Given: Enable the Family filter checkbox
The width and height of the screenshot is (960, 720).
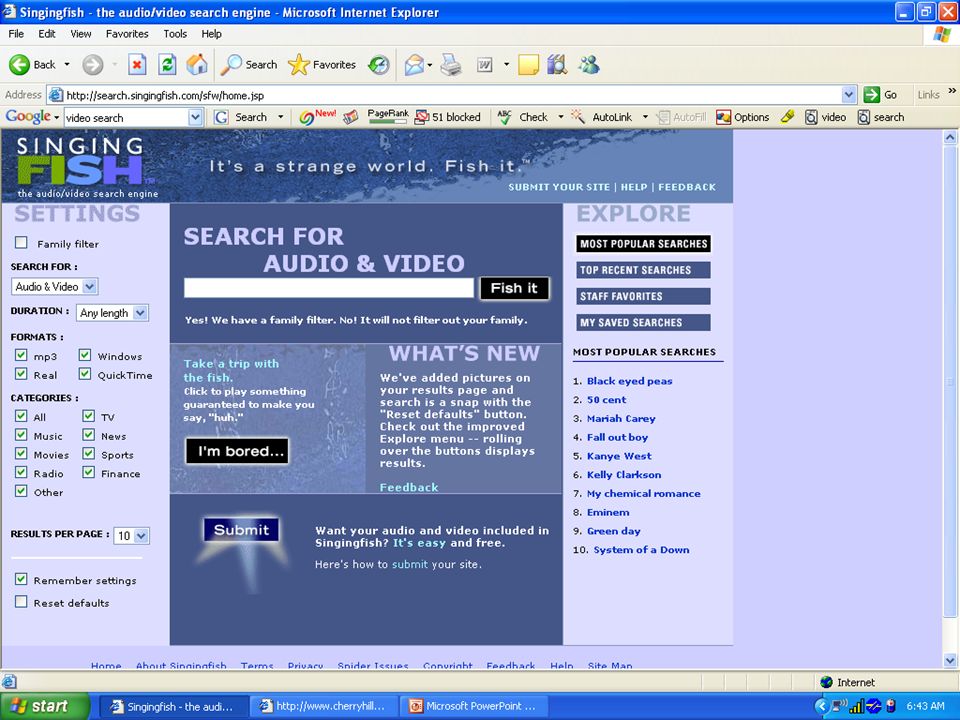Looking at the screenshot, I should (21, 243).
